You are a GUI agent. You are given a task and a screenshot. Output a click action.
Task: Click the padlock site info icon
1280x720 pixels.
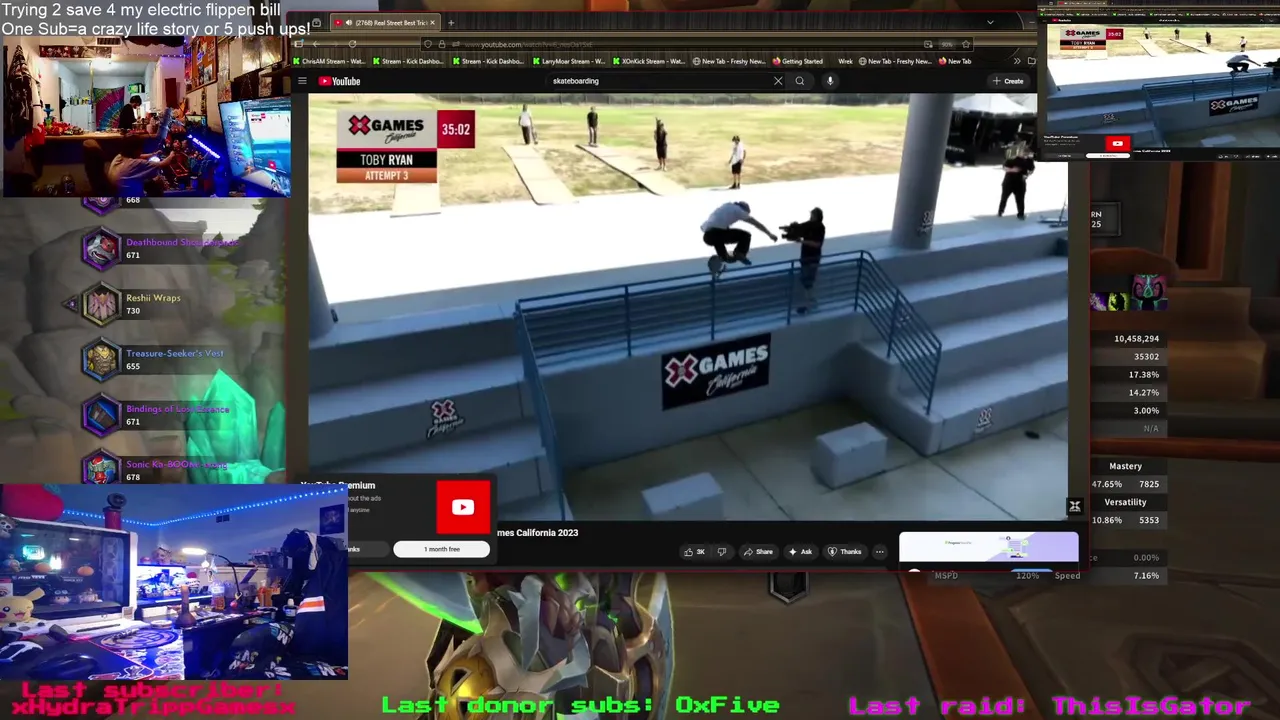(442, 44)
